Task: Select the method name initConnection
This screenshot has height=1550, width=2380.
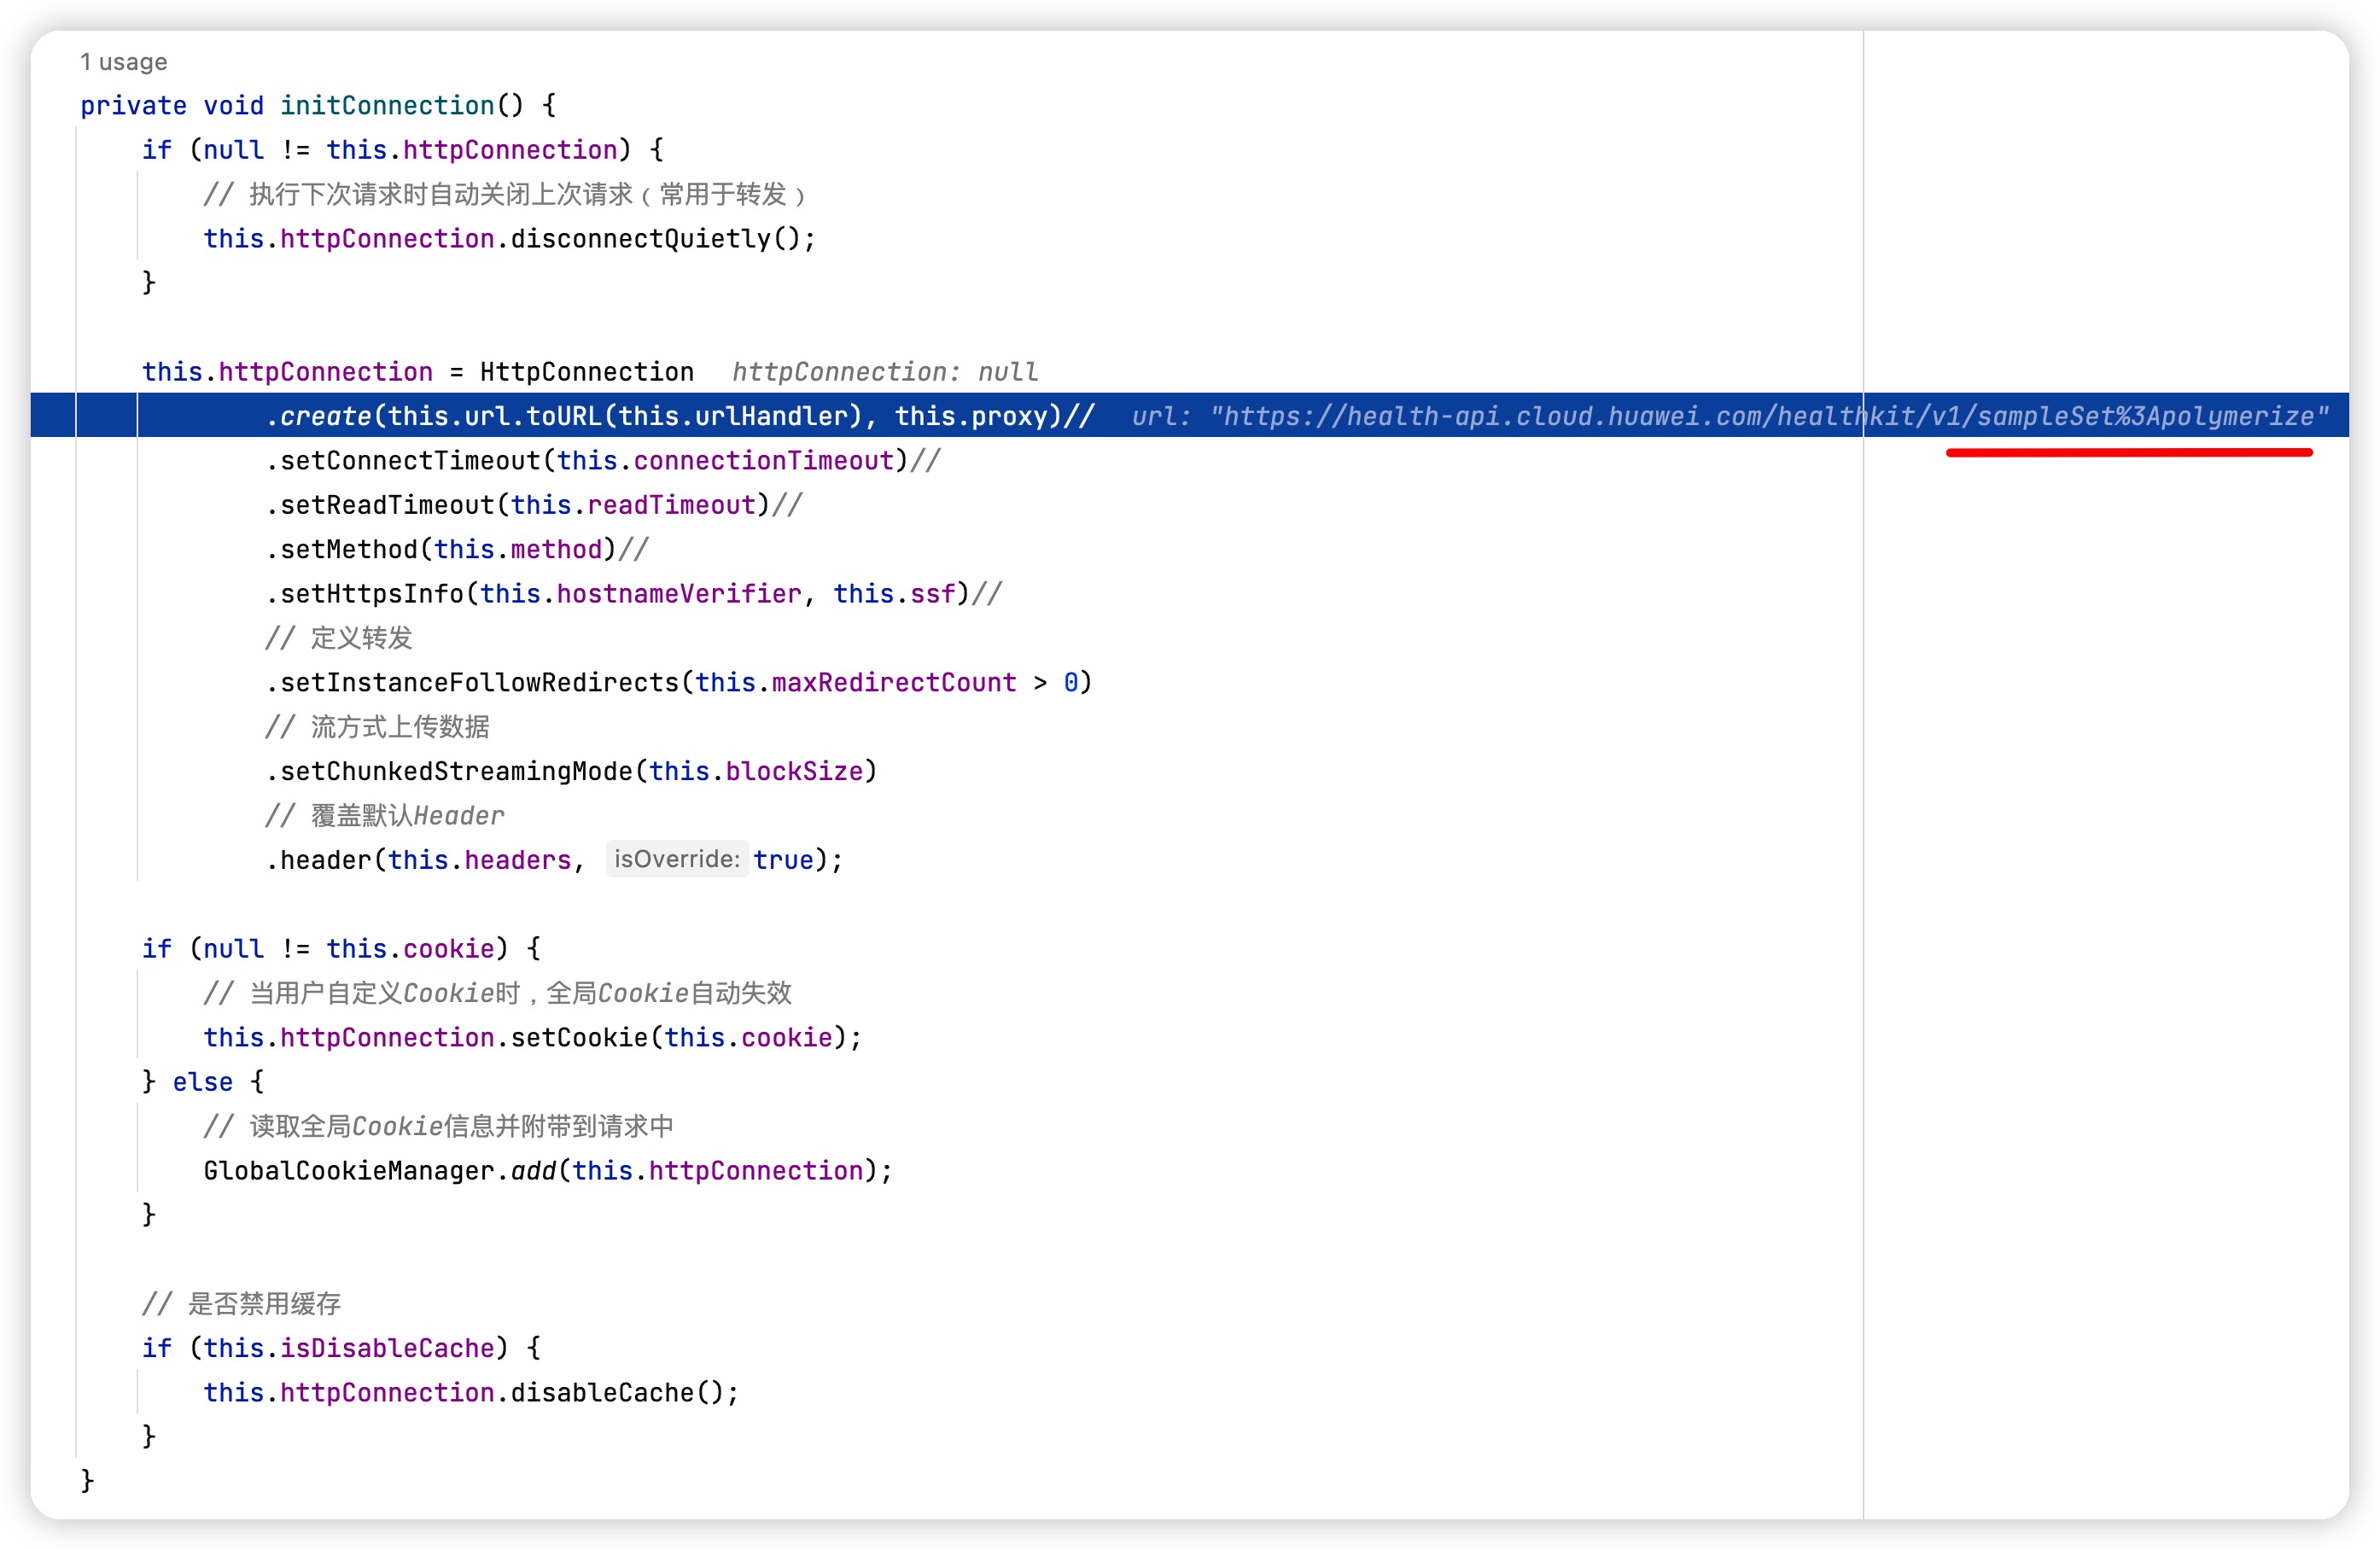Action: [x=388, y=105]
